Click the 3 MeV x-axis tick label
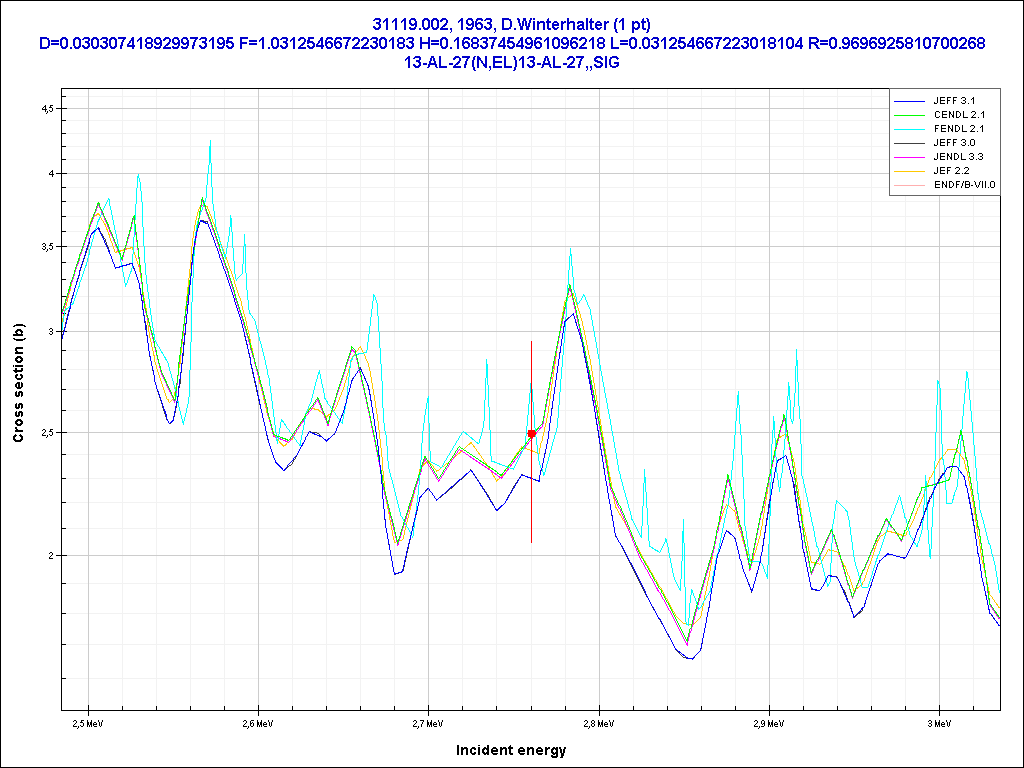The width and height of the screenshot is (1024, 768). [x=938, y=722]
